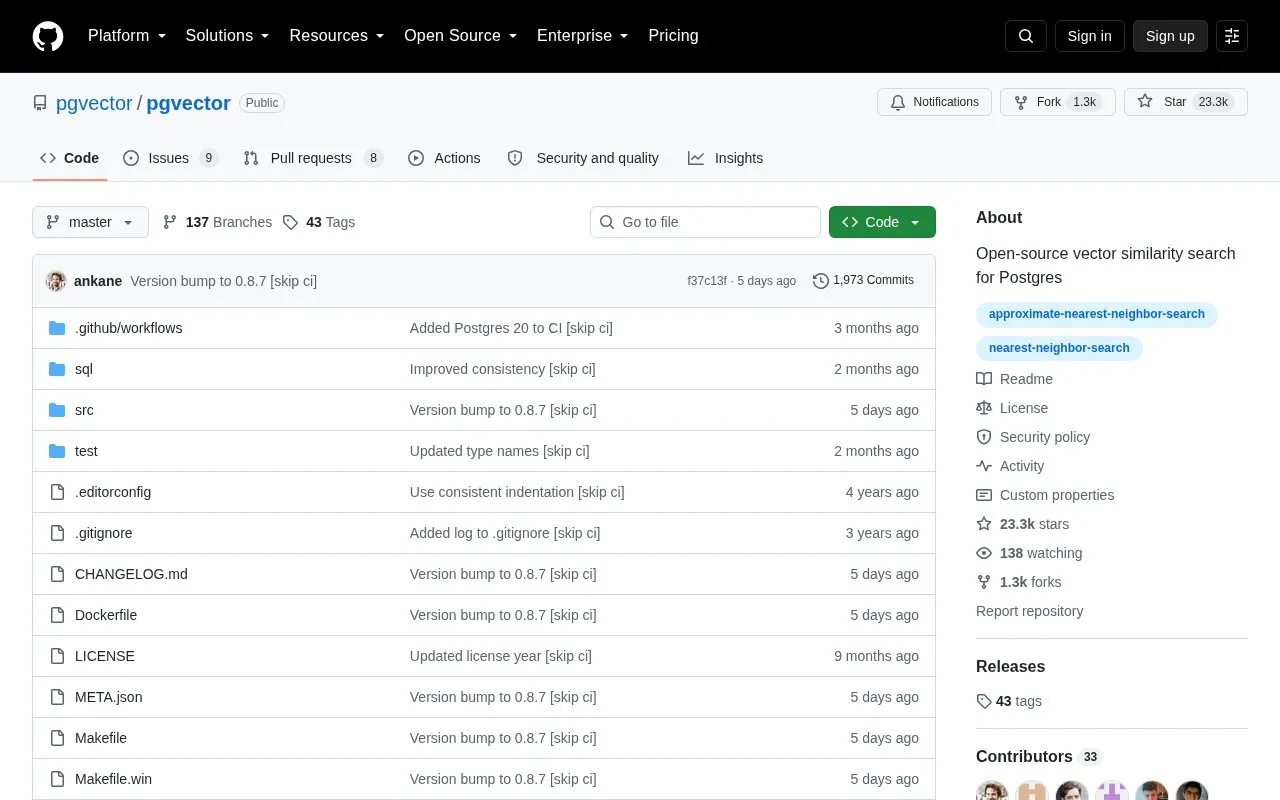Open the search magnifier button
1280x800 pixels.
coord(1026,36)
